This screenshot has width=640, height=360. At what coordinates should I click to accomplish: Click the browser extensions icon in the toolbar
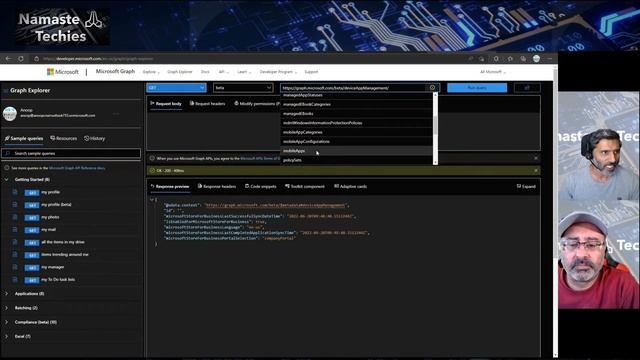496,59
